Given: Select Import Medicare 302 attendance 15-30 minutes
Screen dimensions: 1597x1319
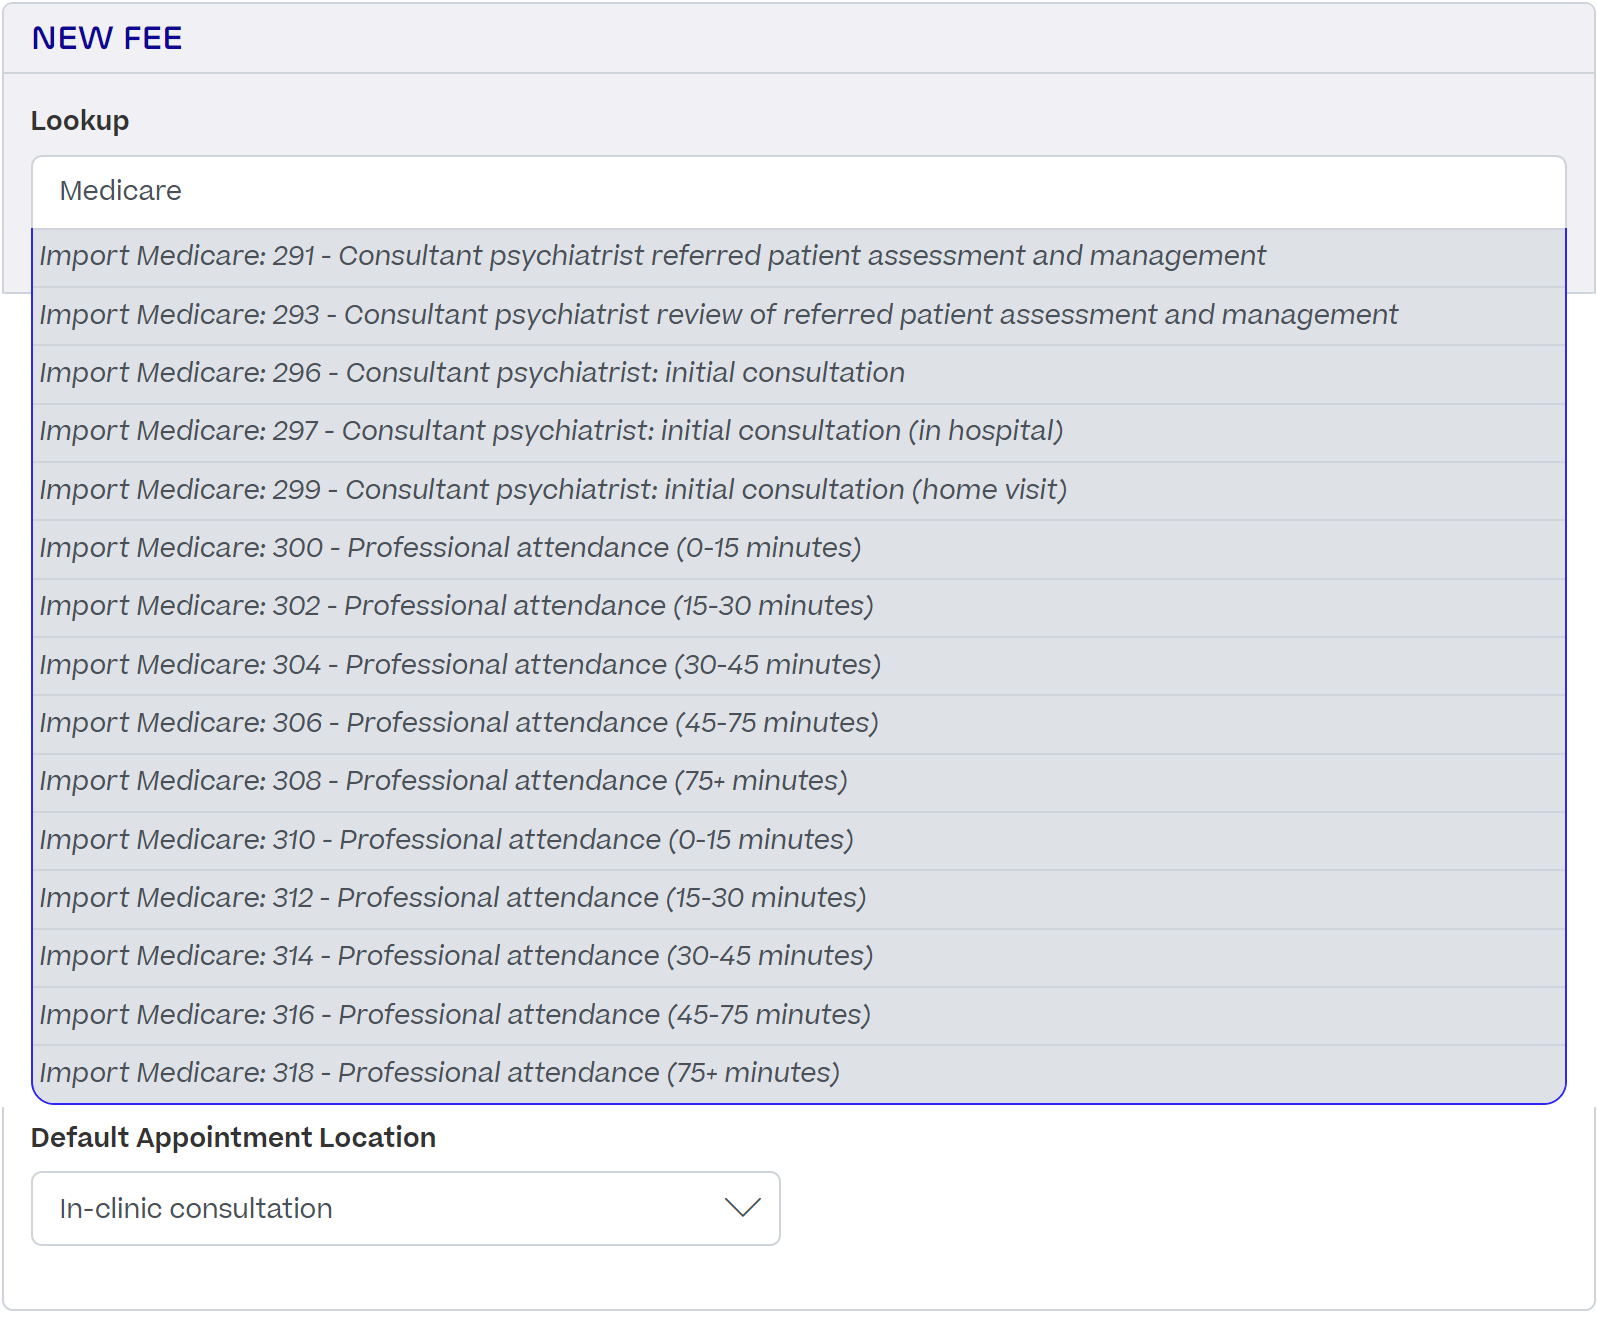Looking at the screenshot, I should click(798, 607).
